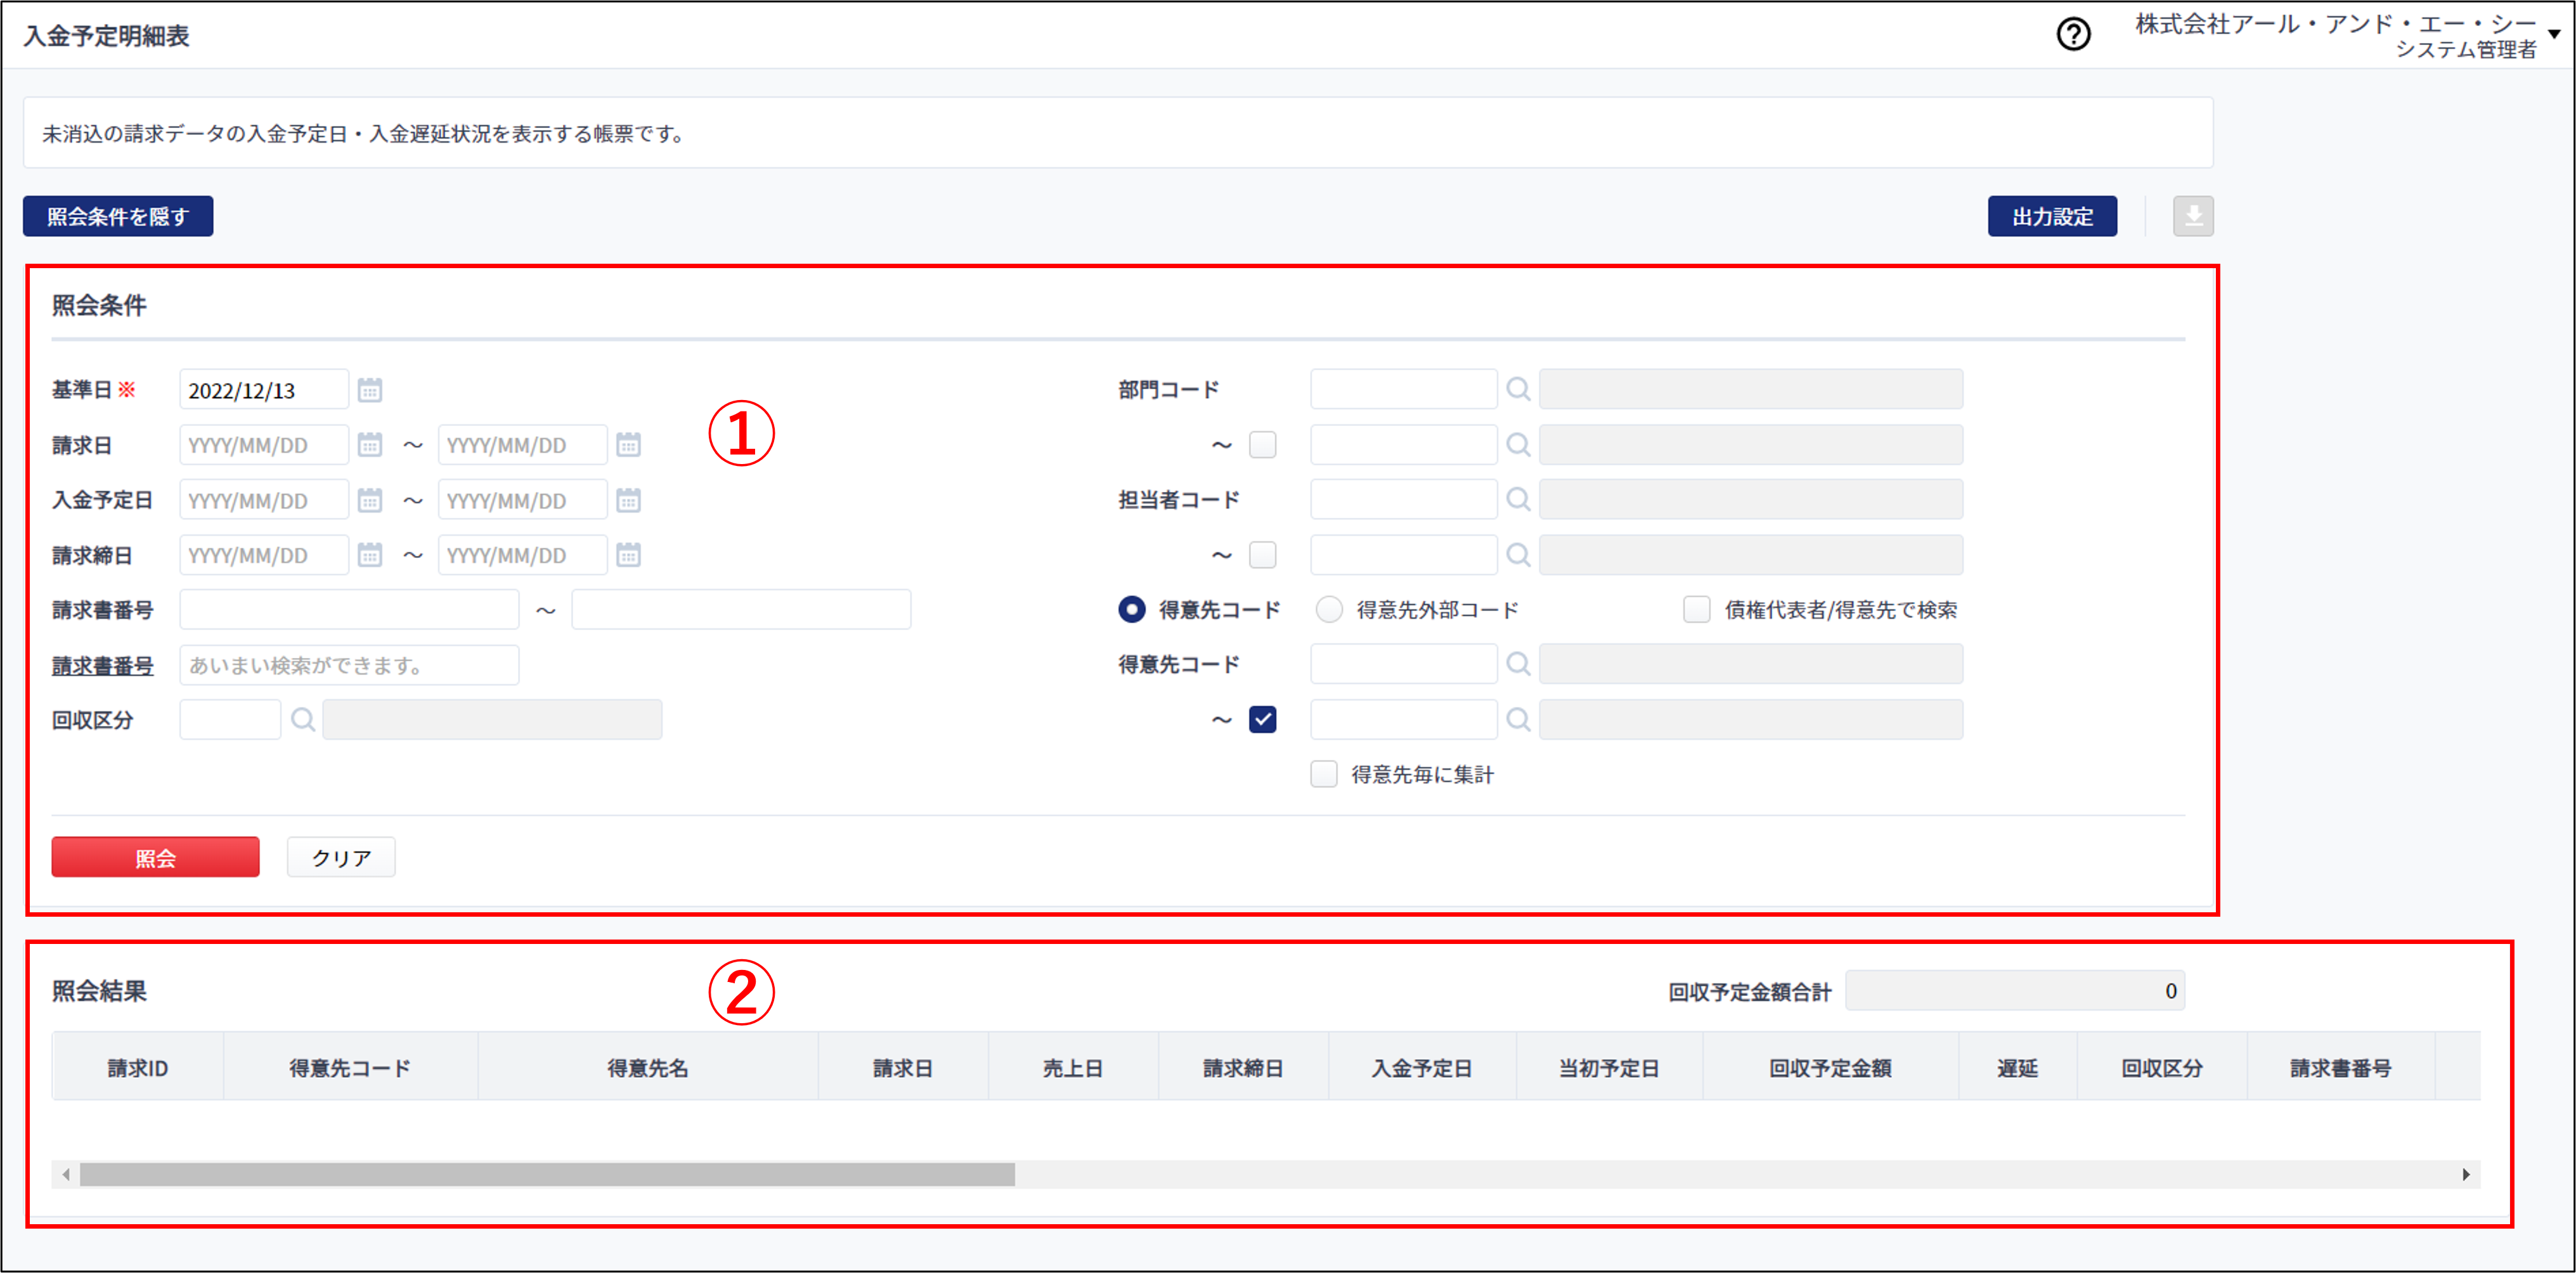Click あいまい検索 invoice number field

349,665
